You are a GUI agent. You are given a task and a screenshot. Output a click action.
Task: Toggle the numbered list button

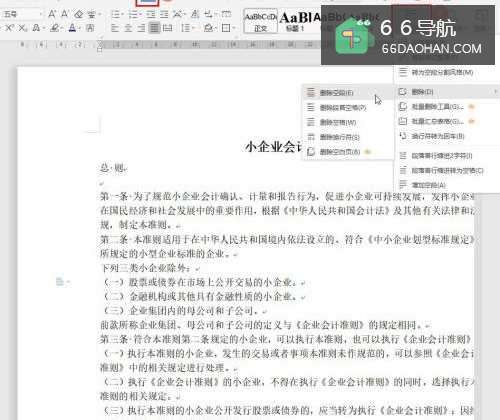(135, 14)
